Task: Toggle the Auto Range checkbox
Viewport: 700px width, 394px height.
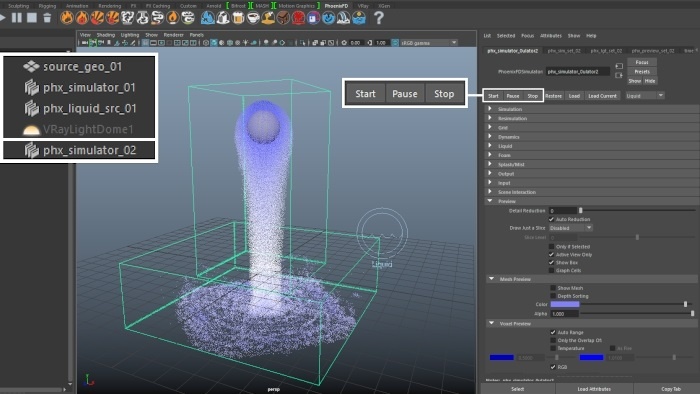Action: pyautogui.click(x=553, y=332)
